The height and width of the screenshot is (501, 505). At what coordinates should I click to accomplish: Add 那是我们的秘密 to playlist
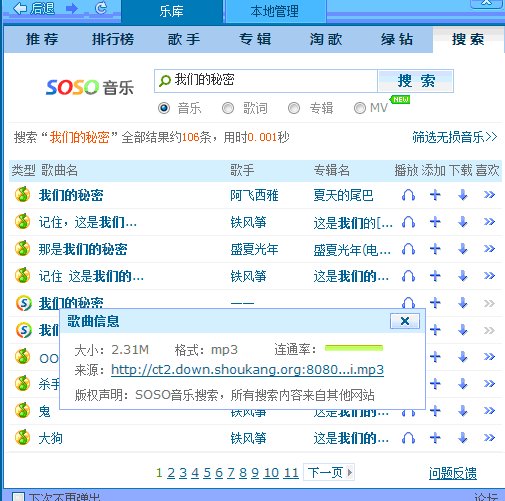[x=435, y=249]
